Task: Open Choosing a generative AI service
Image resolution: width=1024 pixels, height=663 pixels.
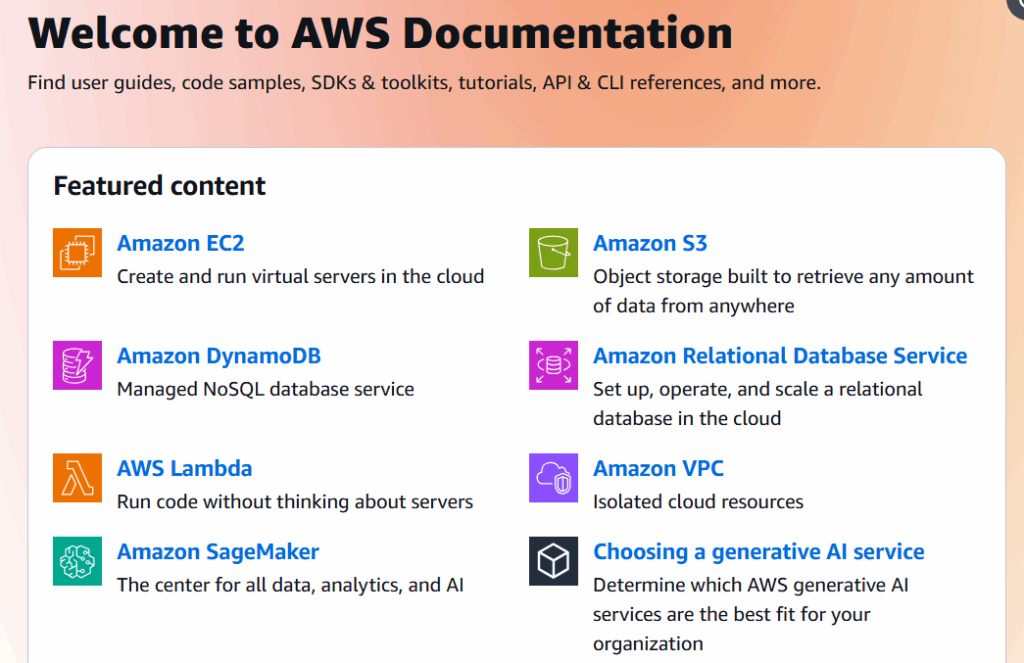Action: click(758, 552)
